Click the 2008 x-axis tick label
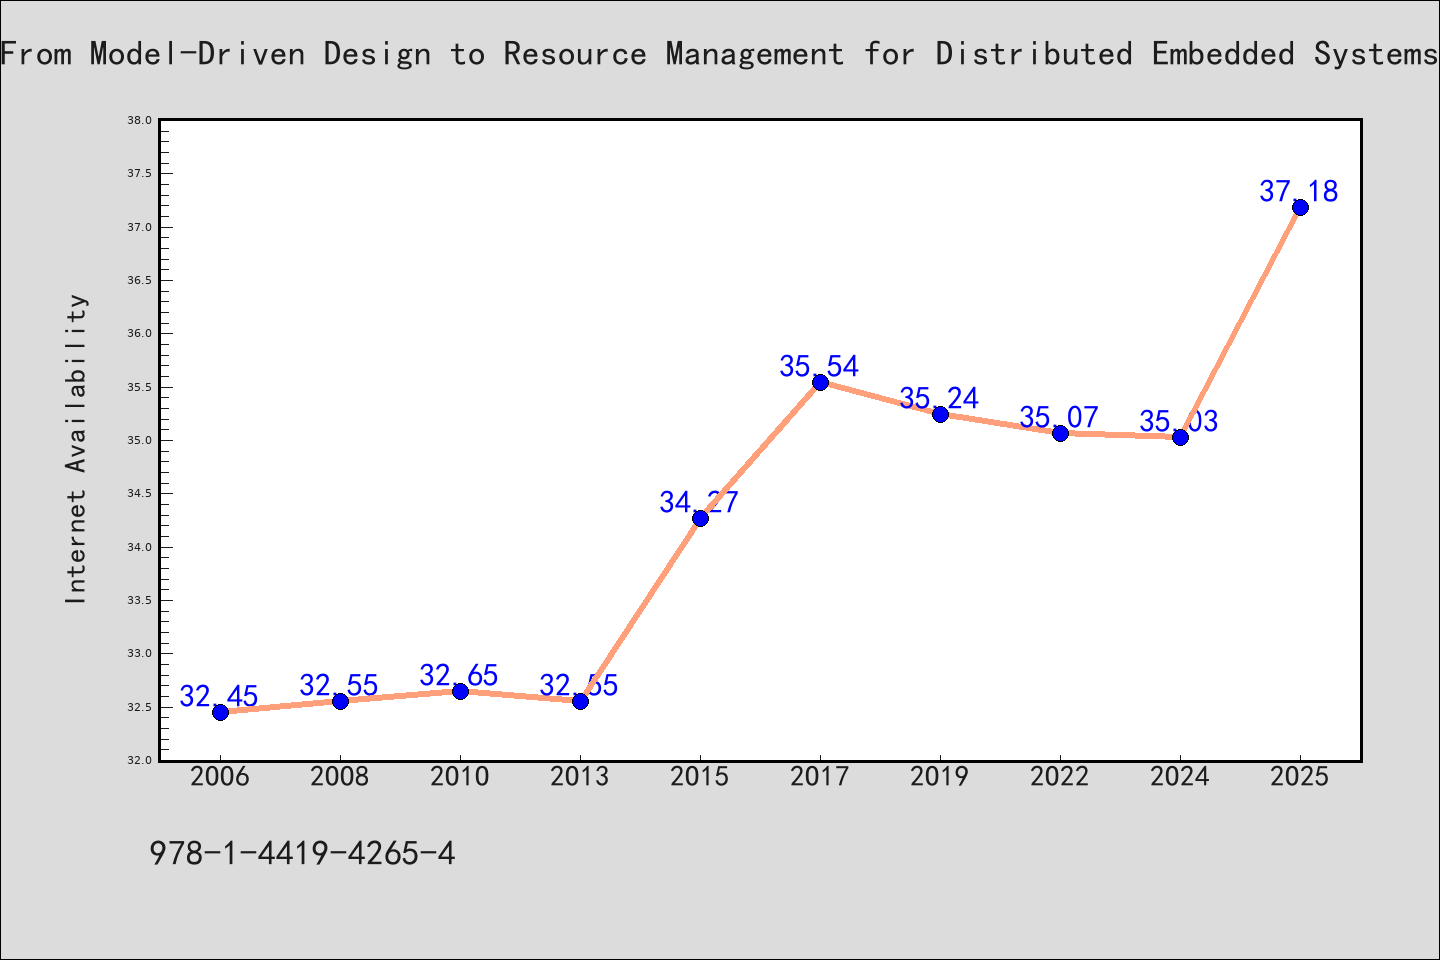1440x960 pixels. pyautogui.click(x=340, y=777)
